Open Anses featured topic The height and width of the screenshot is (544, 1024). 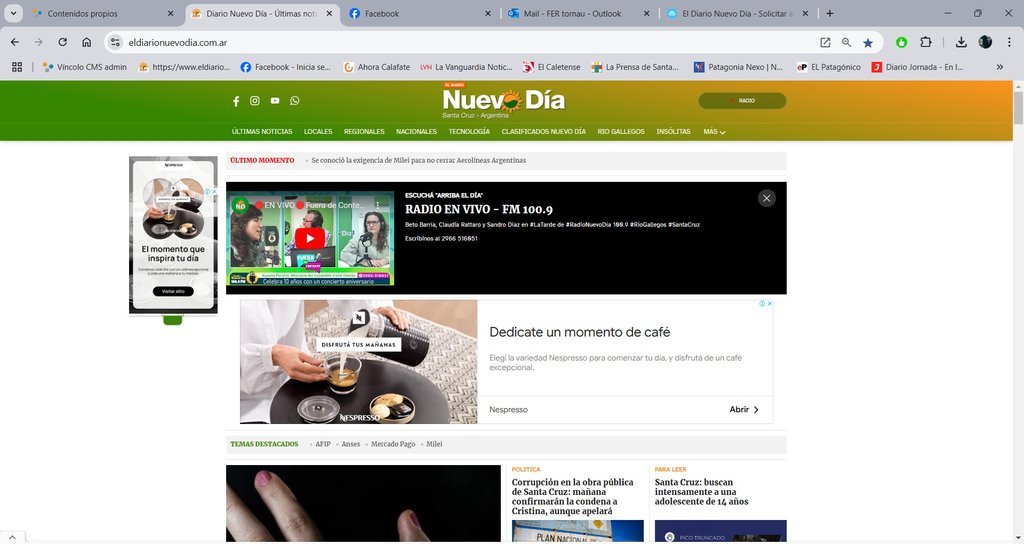(x=351, y=444)
